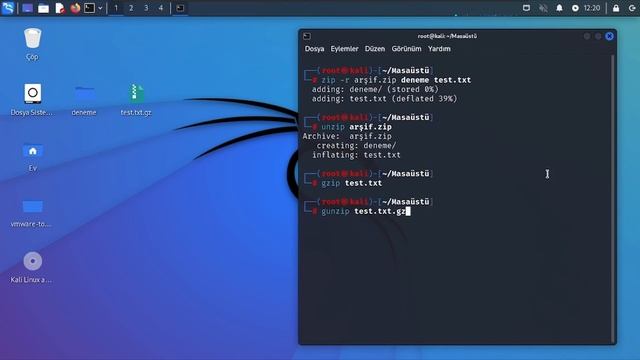Screen dimensions: 640x360
Task: Minimize the terminal window
Action: point(587,36)
